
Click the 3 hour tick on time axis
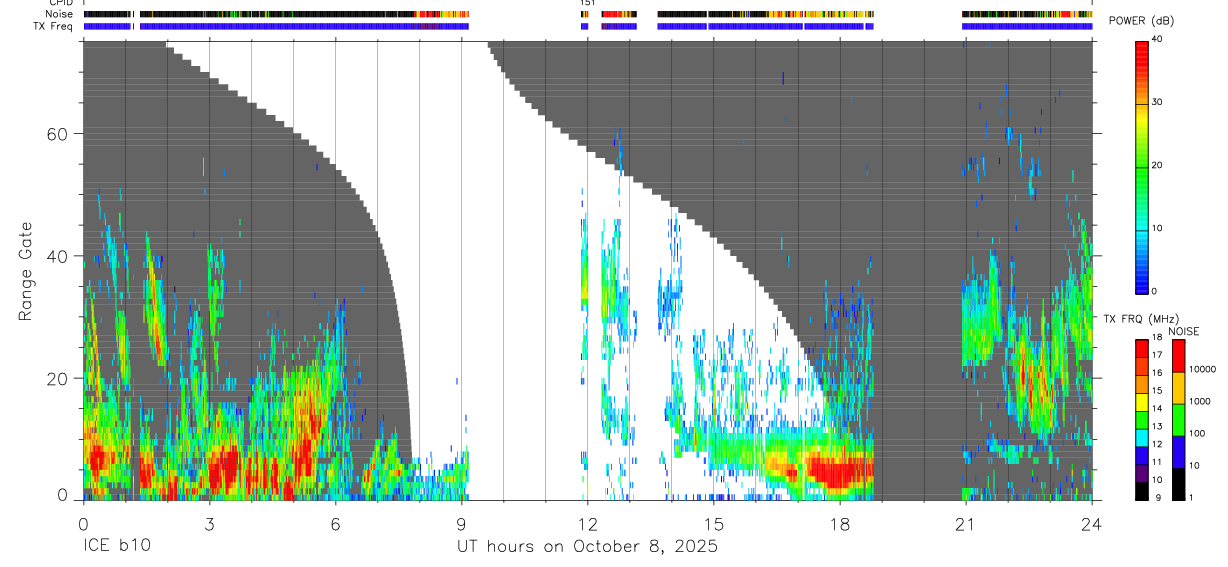[x=209, y=522]
